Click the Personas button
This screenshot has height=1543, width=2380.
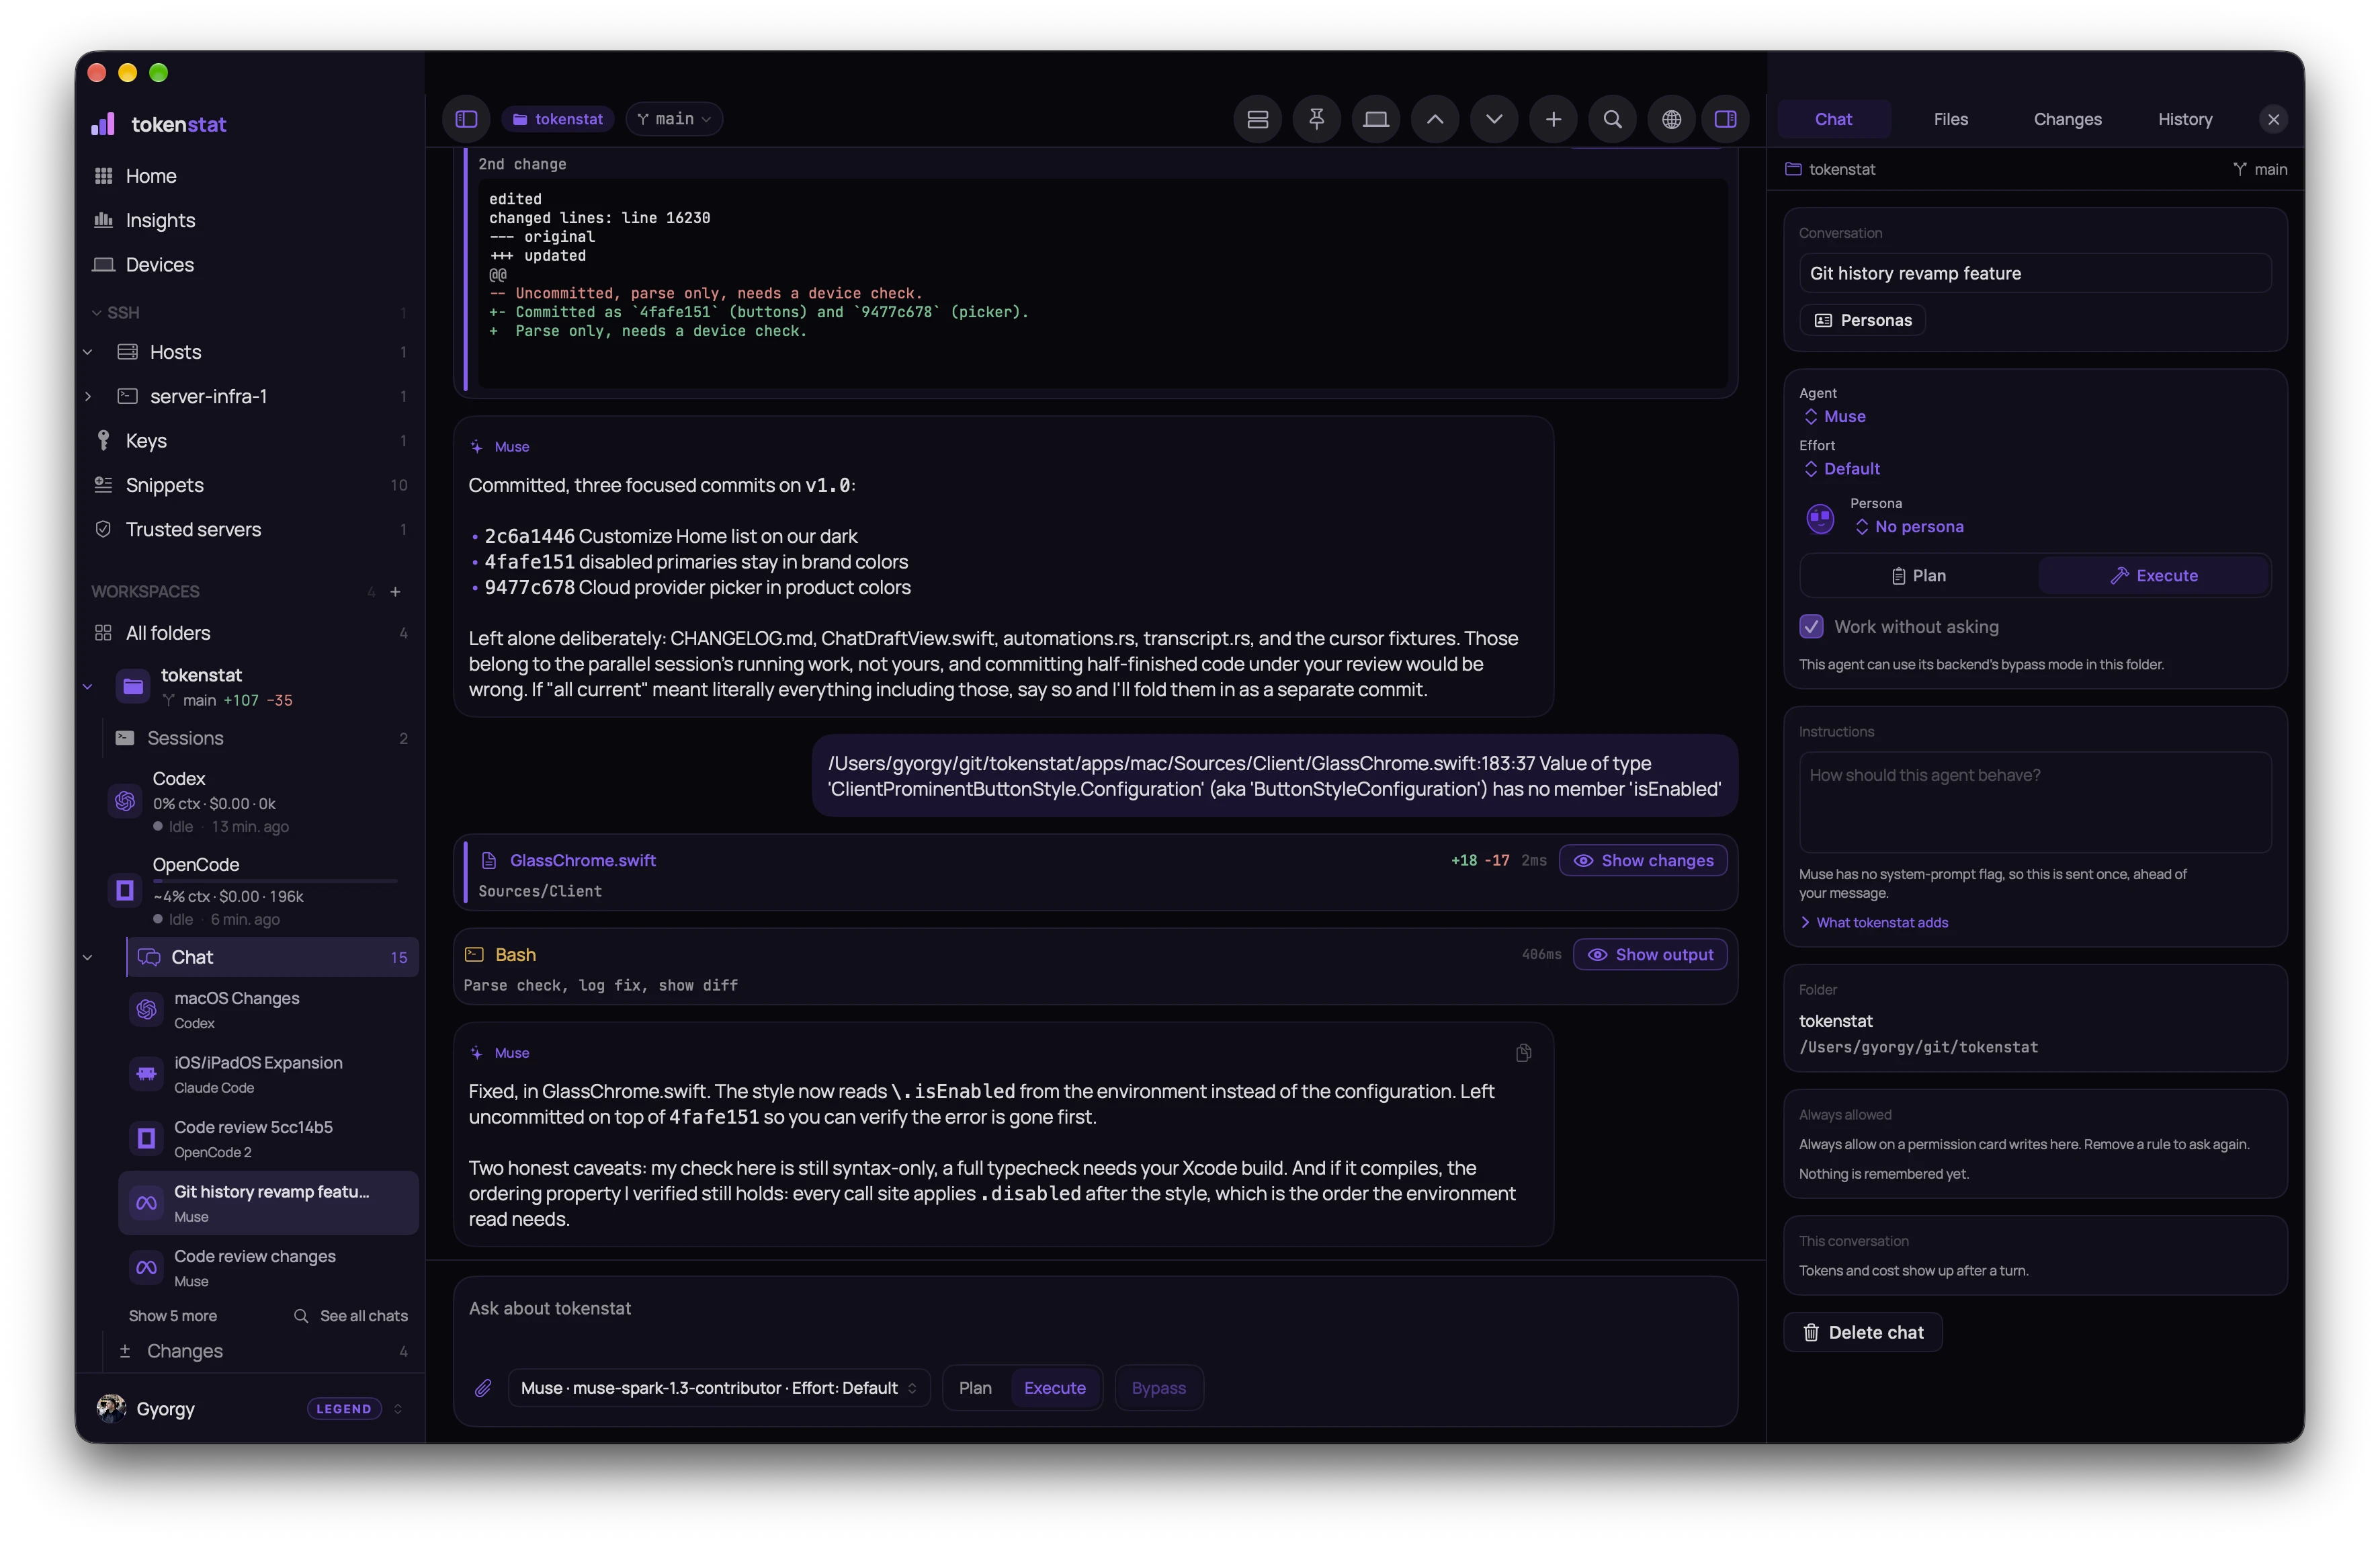[1862, 321]
